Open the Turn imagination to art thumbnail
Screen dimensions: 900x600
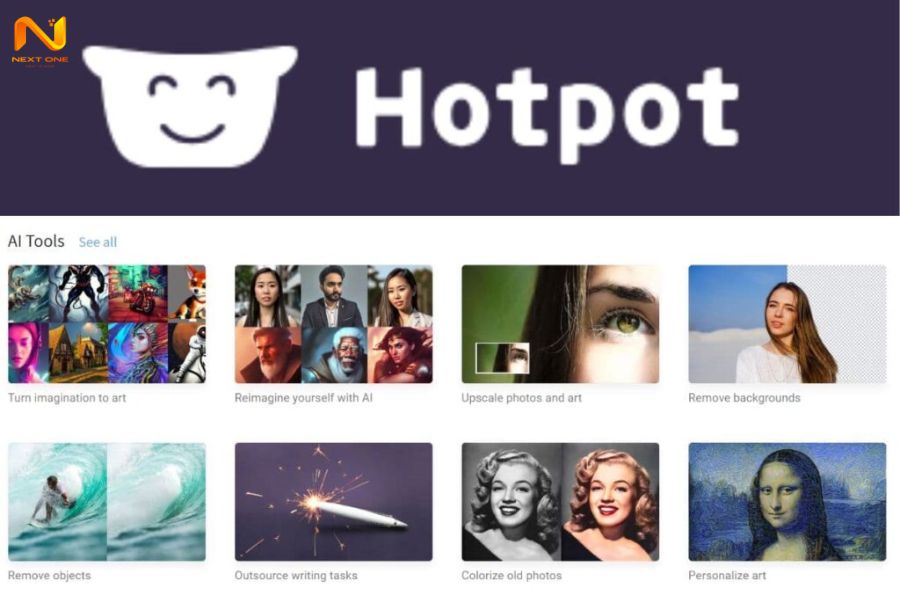107,324
